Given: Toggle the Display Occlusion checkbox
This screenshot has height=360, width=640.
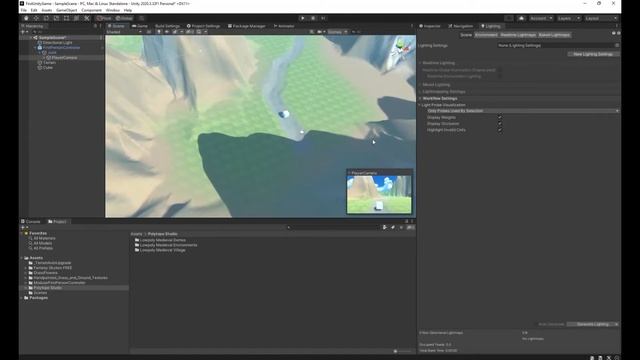Looking at the screenshot, I should tap(500, 124).
